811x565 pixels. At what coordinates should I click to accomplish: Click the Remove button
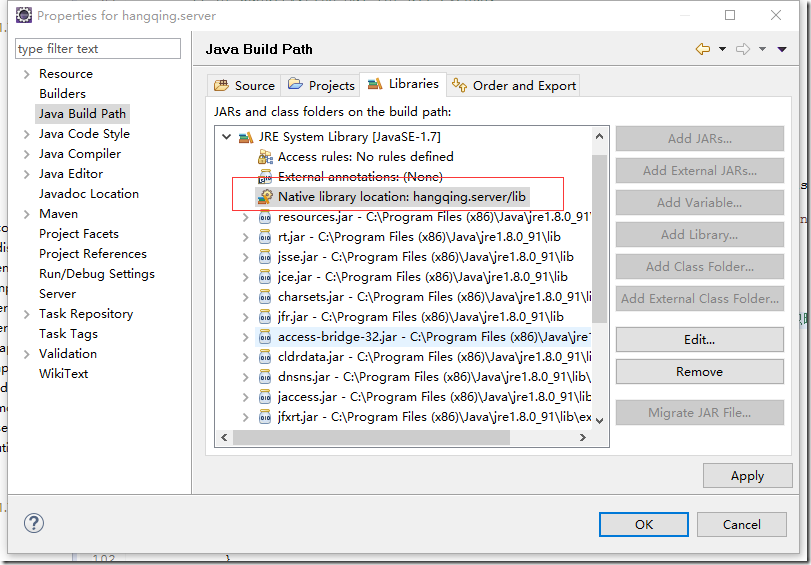click(x=699, y=371)
